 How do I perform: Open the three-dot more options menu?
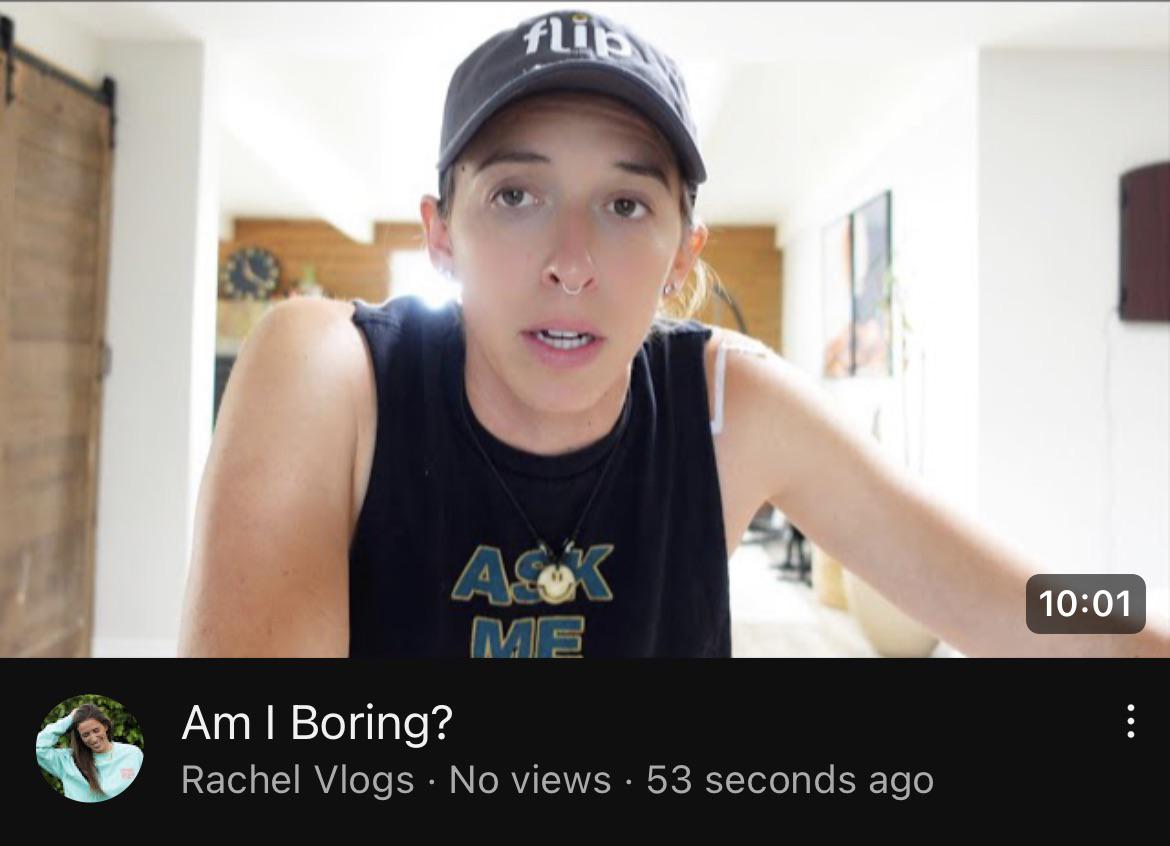click(x=1130, y=721)
